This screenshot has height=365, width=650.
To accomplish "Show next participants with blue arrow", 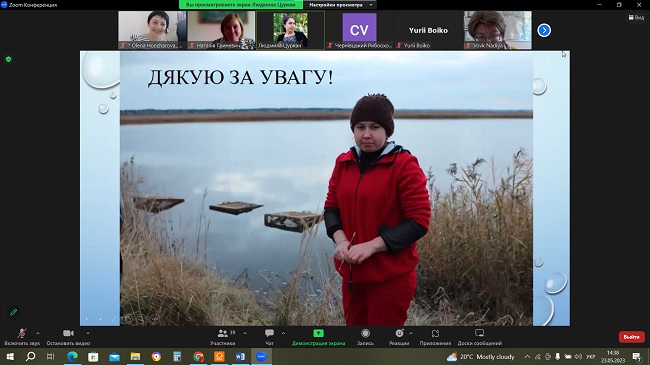I will [x=544, y=30].
